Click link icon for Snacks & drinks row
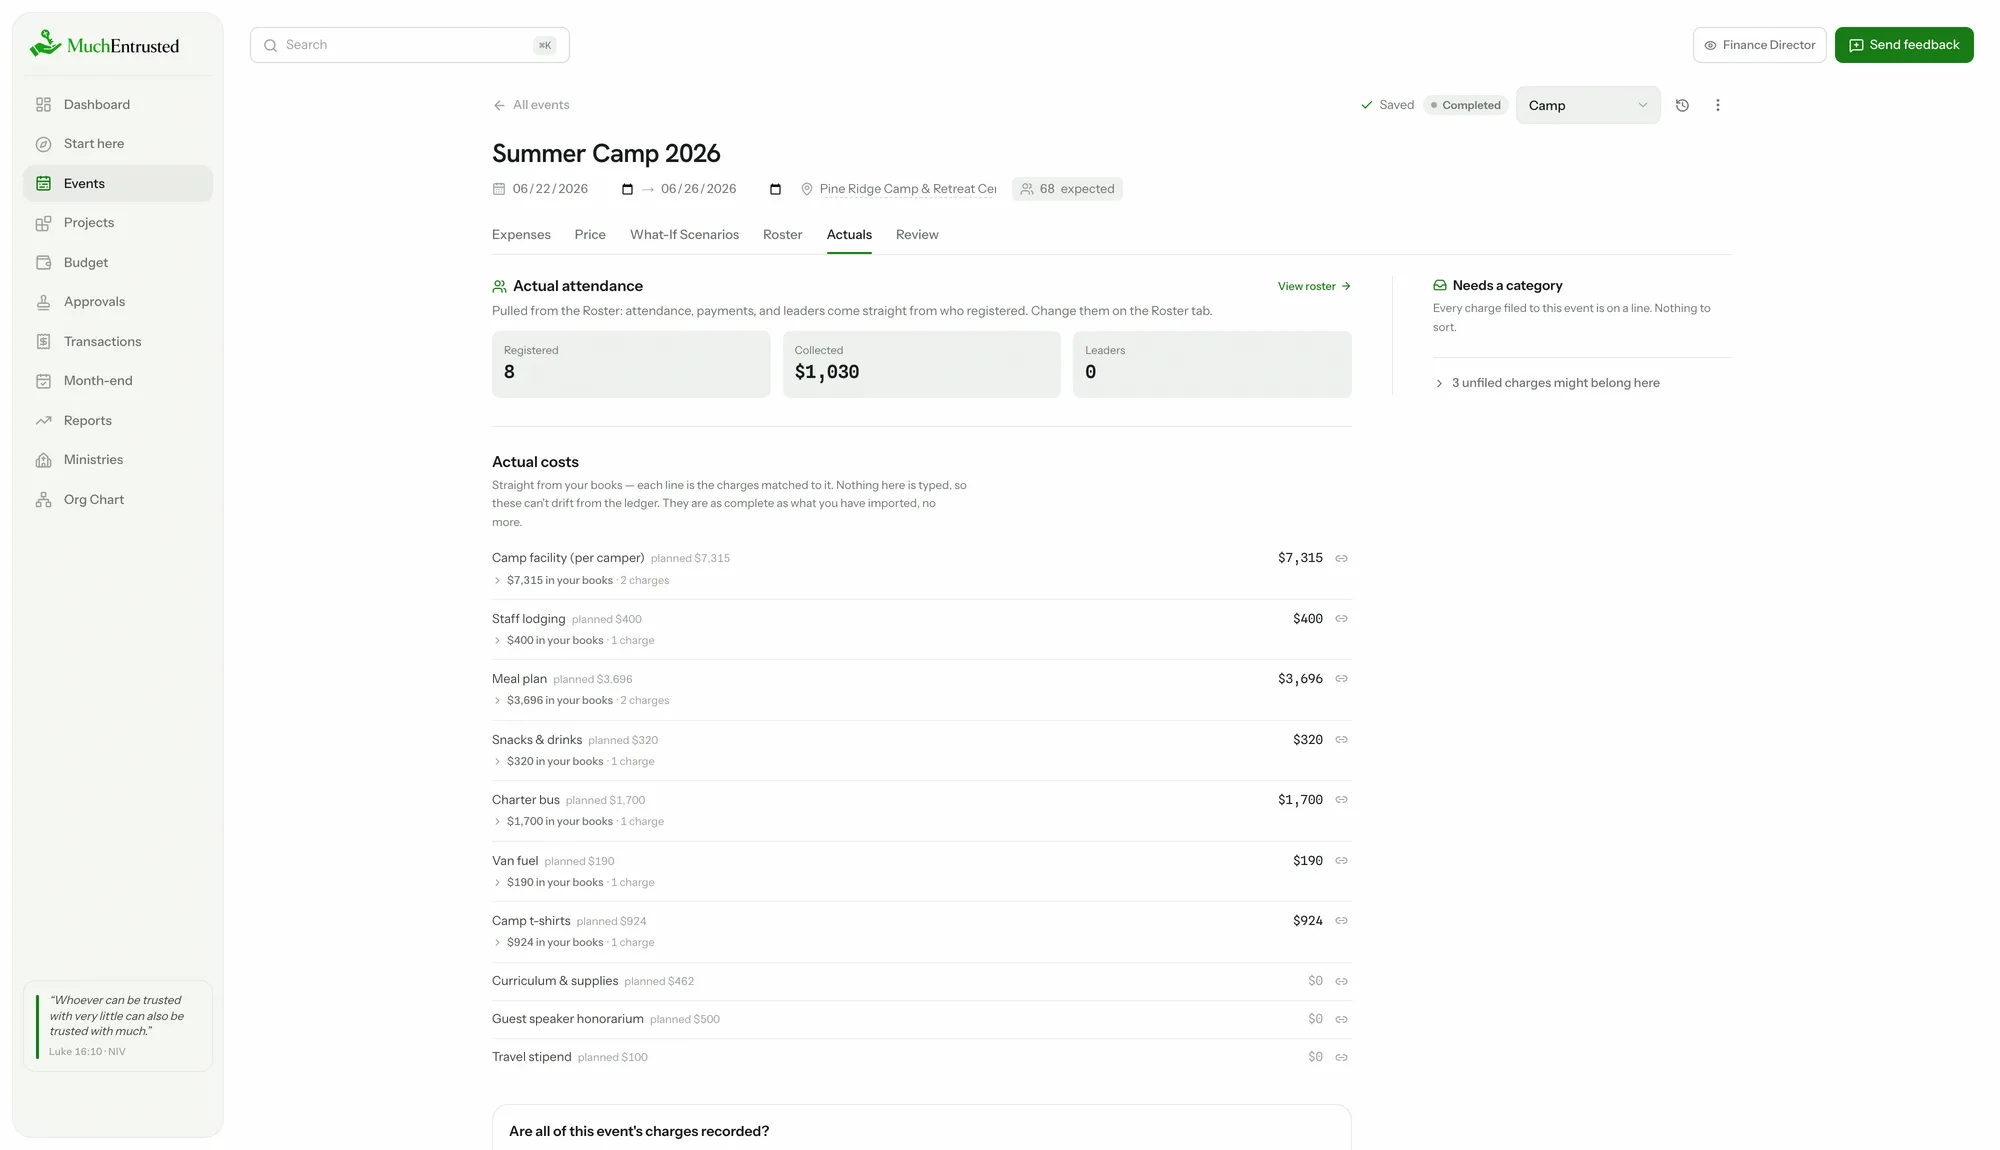The image size is (2000, 1150). 1341,740
